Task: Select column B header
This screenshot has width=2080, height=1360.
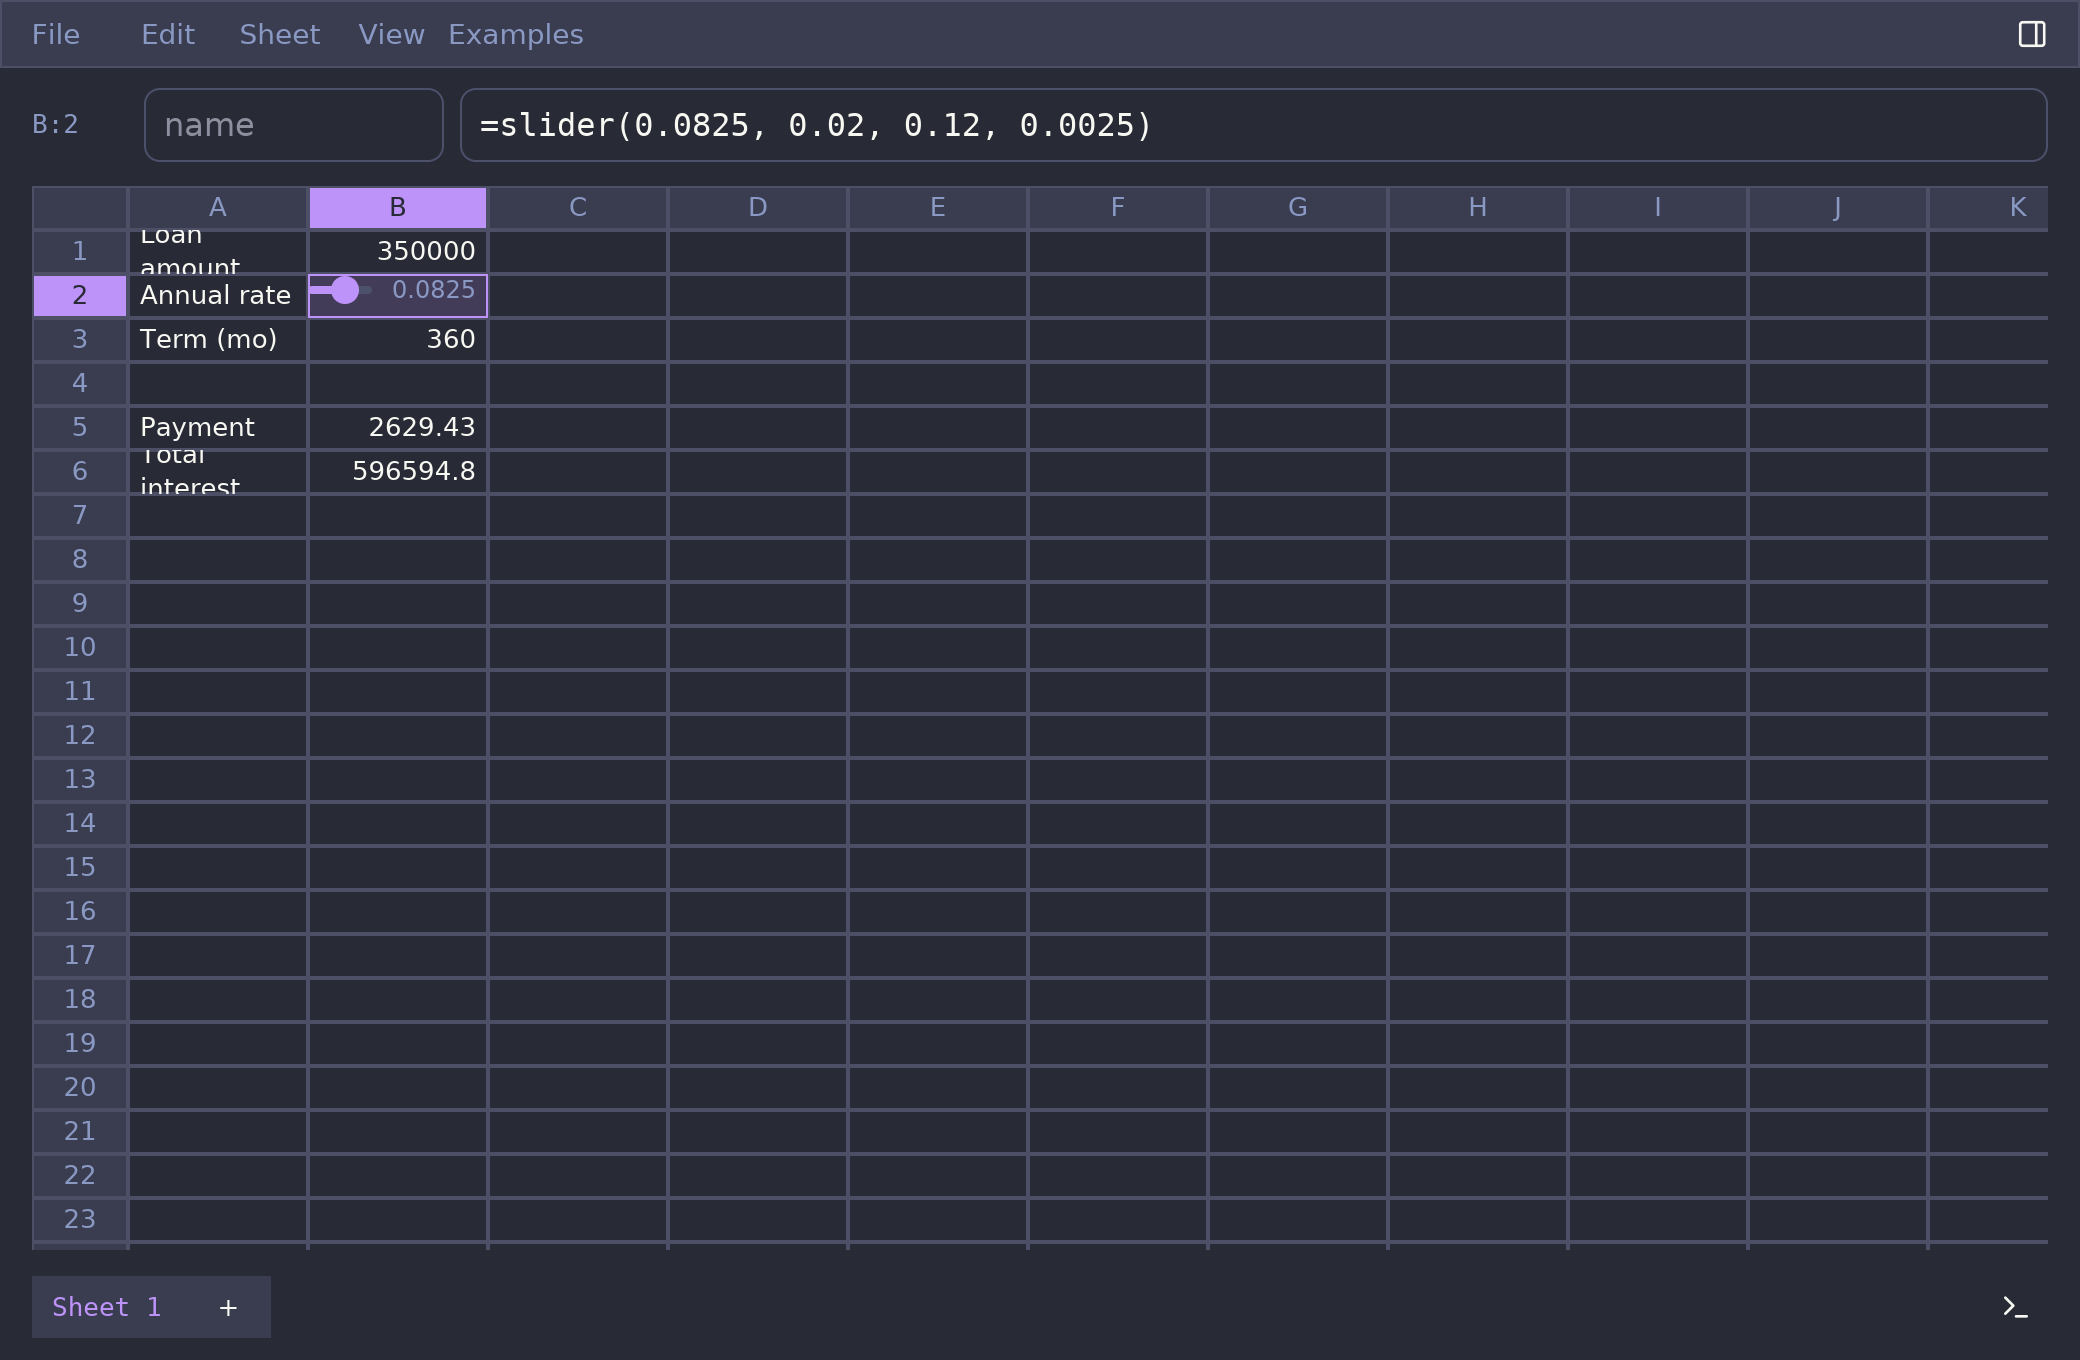Action: [x=398, y=208]
